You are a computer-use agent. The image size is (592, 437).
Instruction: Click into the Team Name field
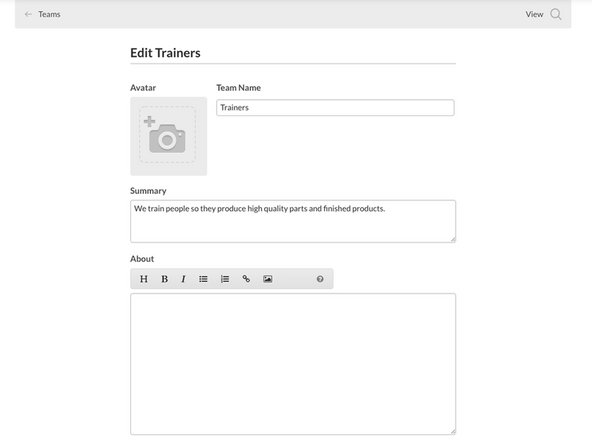(335, 108)
